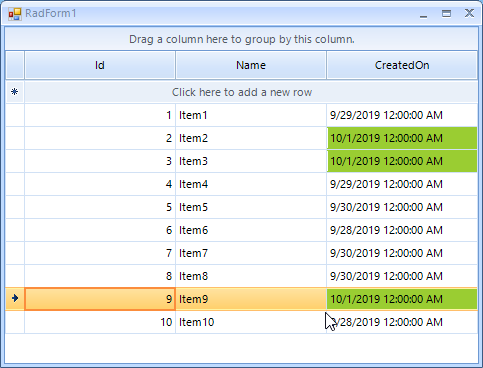483x368 pixels.
Task: Click the CreatedOn cell in Item8 row
Action: pos(402,276)
